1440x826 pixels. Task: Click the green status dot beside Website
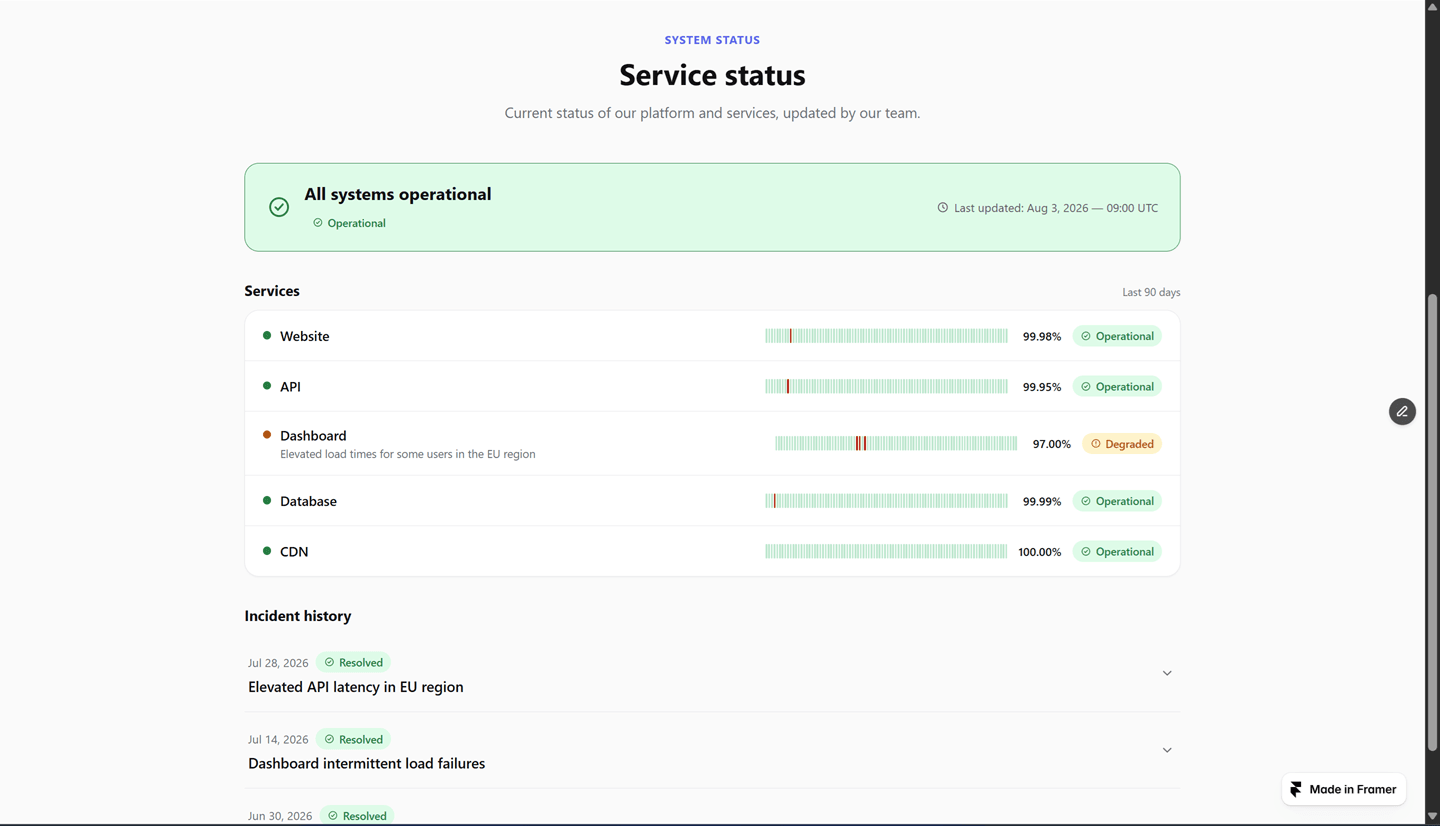(x=267, y=336)
